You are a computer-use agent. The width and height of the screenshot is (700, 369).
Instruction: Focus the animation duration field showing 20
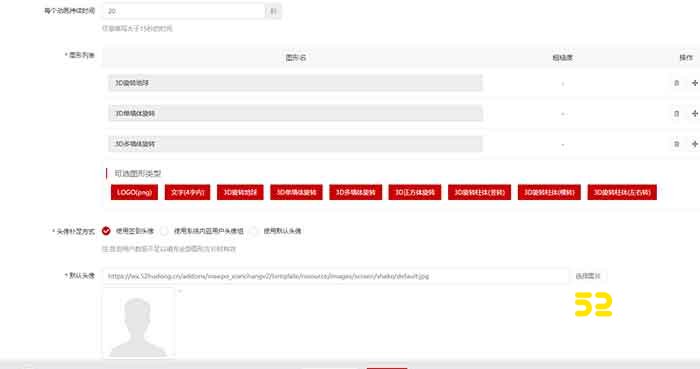pyautogui.click(x=183, y=11)
